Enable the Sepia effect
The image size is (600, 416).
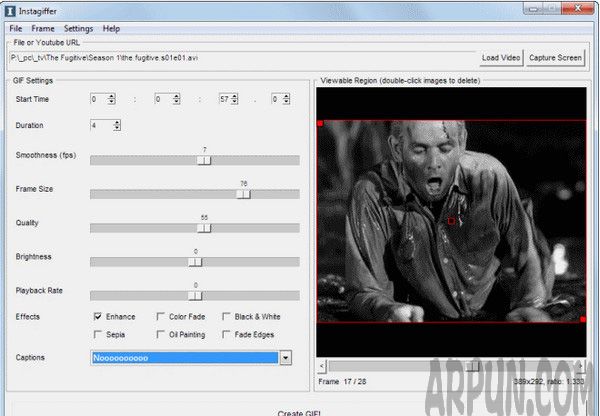[97, 335]
